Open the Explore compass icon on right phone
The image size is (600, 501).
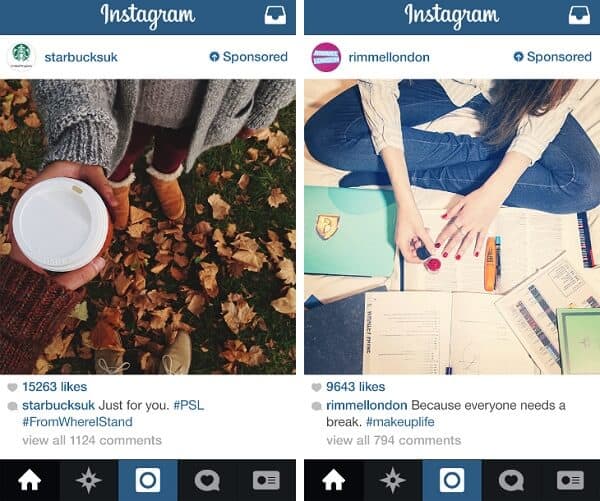393,480
